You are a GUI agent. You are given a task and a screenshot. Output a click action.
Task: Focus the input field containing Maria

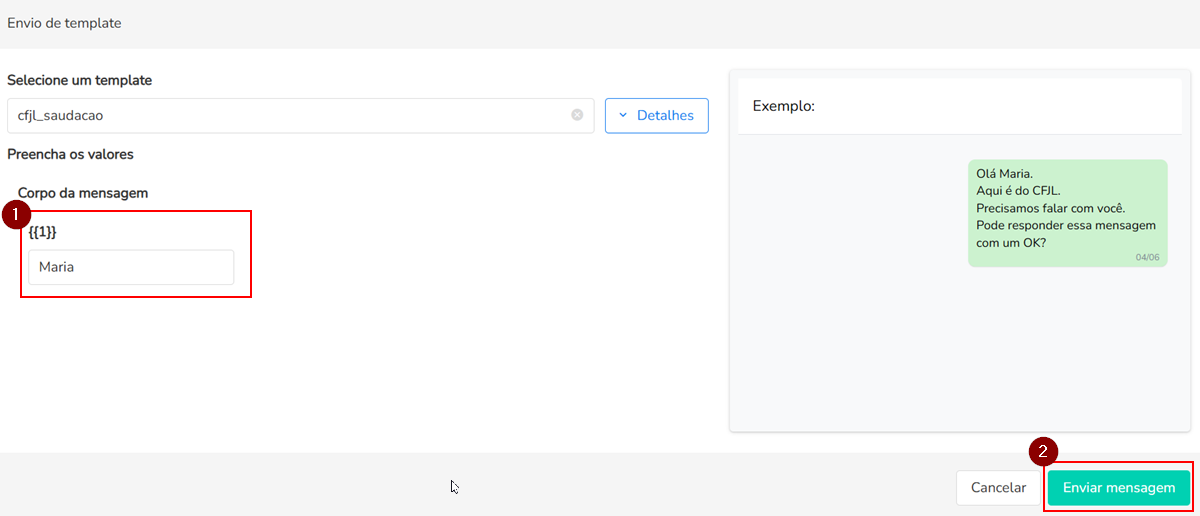pos(131,268)
